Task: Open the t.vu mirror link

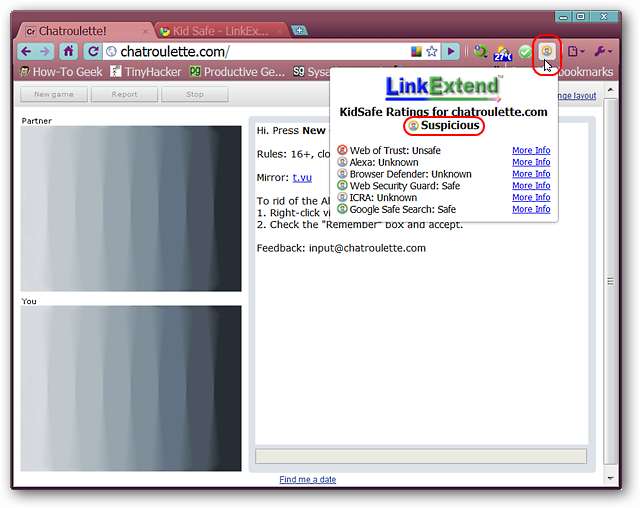Action: click(302, 177)
